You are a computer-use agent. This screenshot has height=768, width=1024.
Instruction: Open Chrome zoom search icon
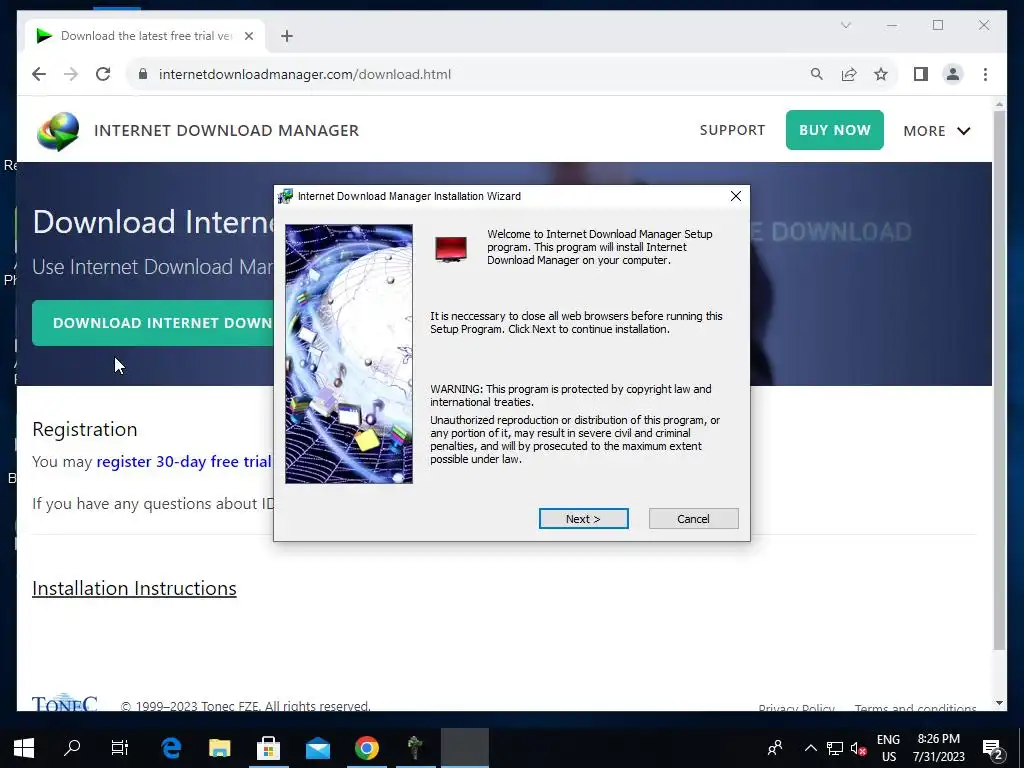(816, 74)
